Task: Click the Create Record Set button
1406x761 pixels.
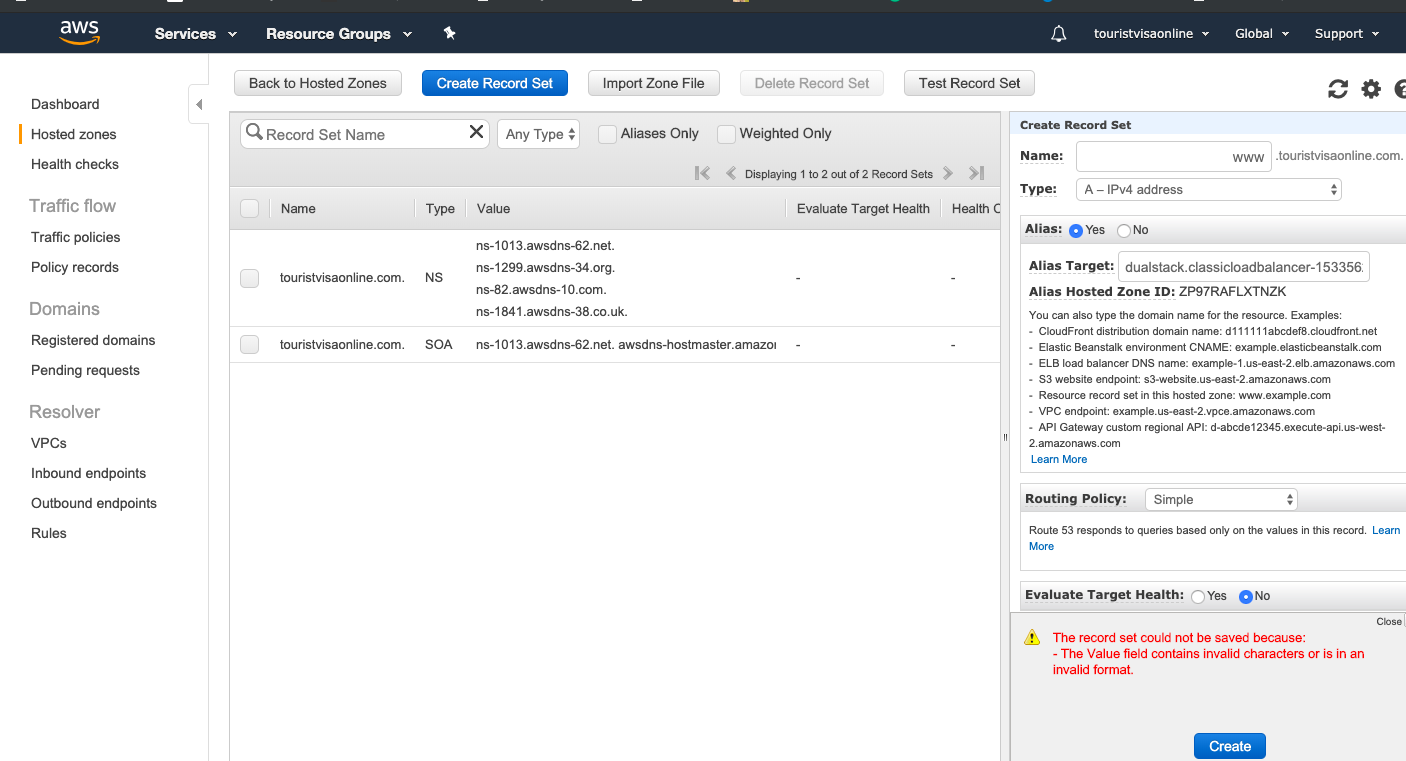Action: pos(495,83)
